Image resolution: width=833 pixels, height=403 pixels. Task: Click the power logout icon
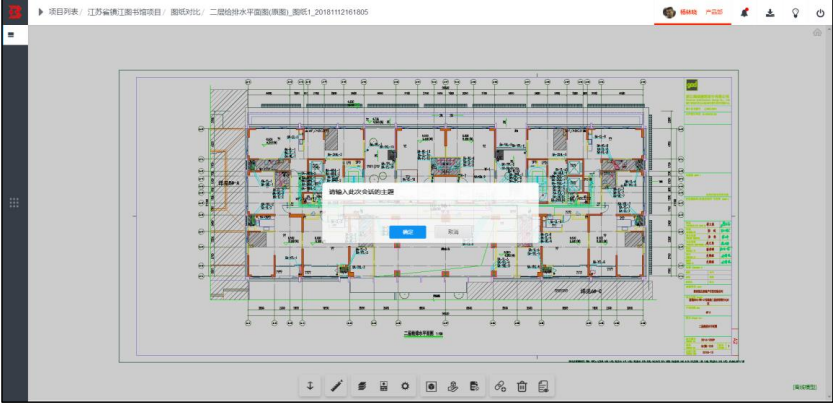pyautogui.click(x=820, y=13)
